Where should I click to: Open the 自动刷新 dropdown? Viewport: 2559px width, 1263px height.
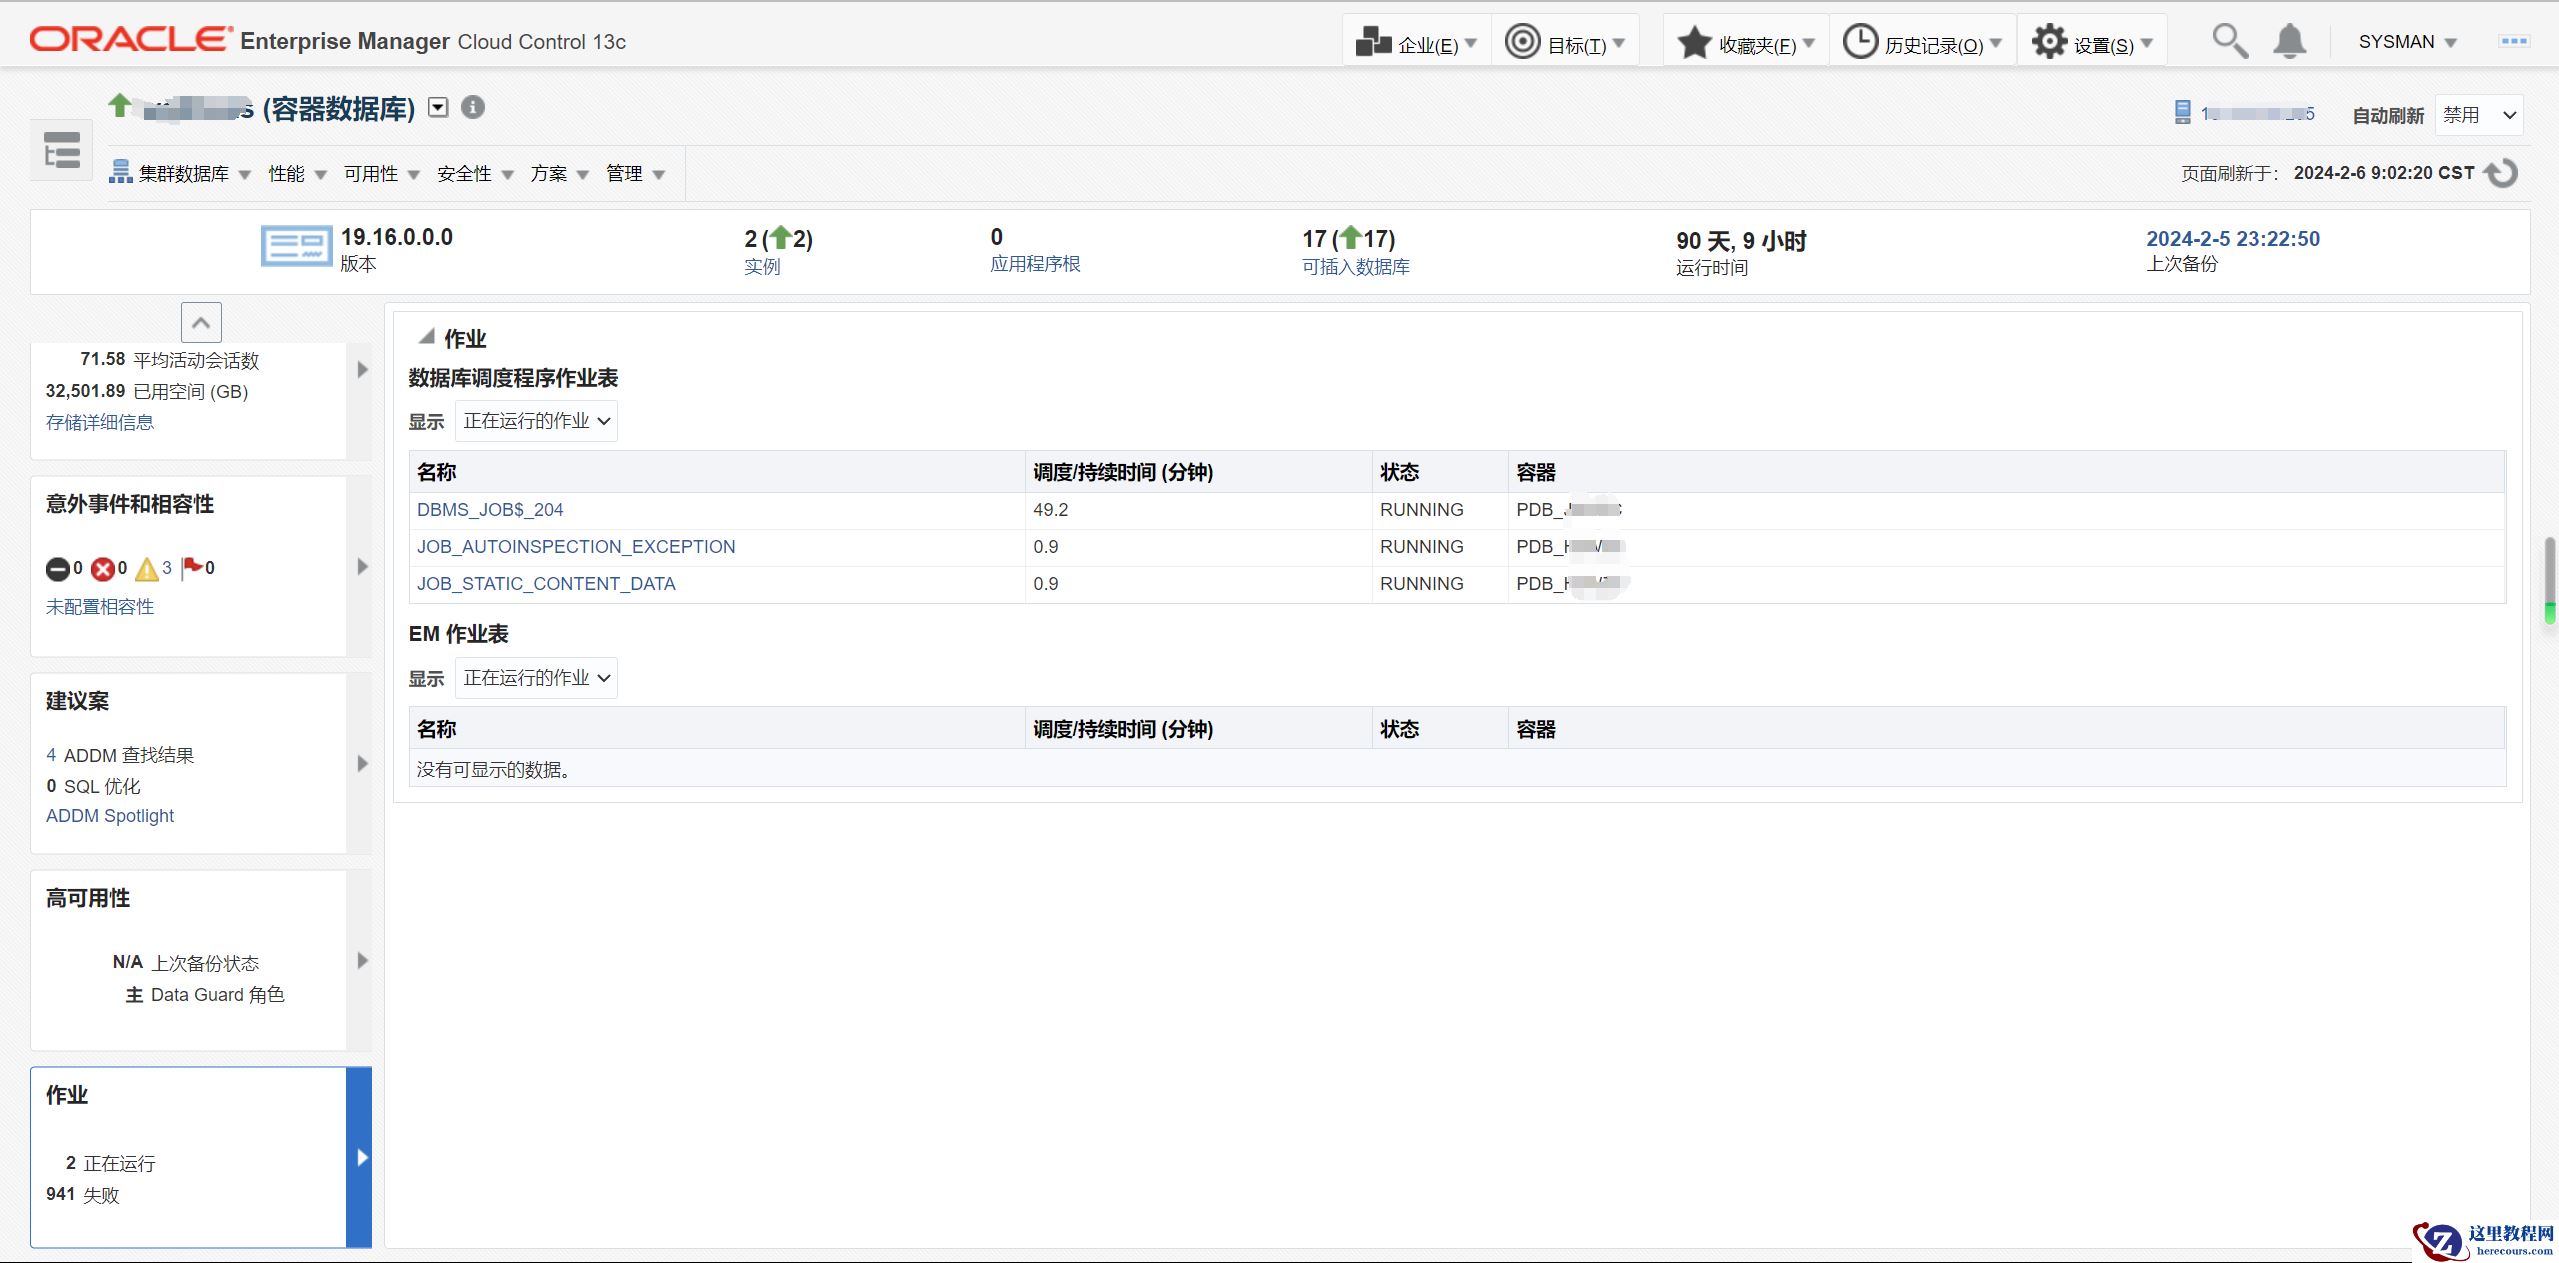point(2478,115)
